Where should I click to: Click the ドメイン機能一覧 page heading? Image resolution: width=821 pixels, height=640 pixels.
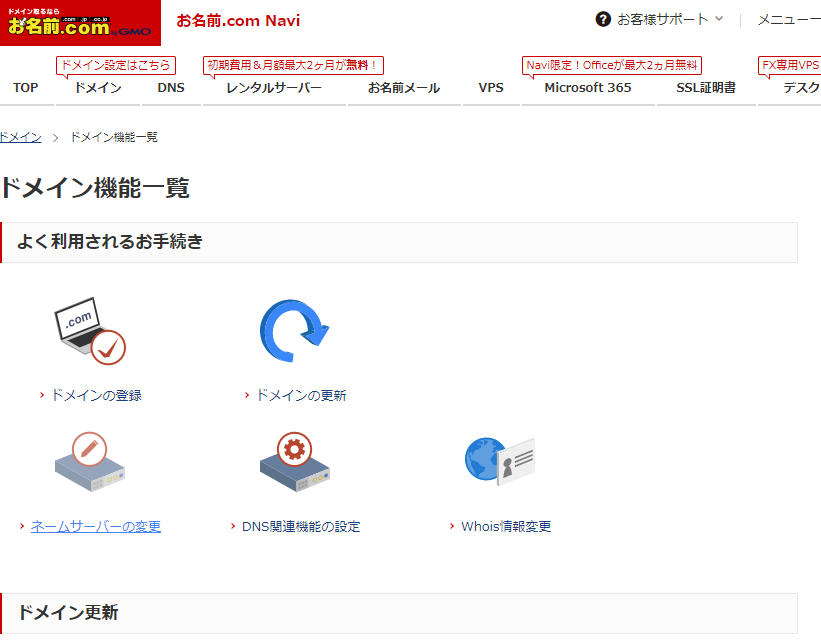tap(95, 187)
